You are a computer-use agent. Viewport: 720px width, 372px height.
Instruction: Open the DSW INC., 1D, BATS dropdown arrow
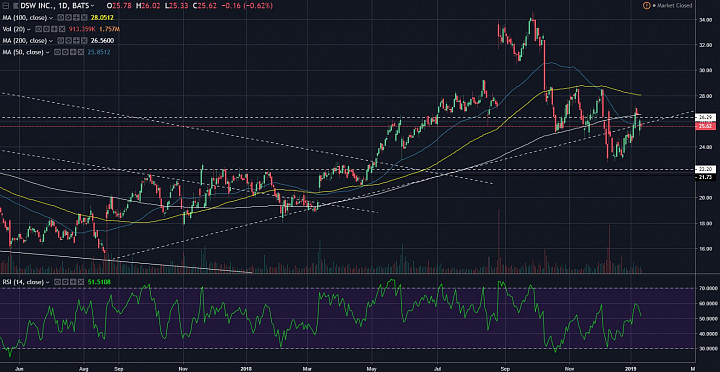pos(93,6)
